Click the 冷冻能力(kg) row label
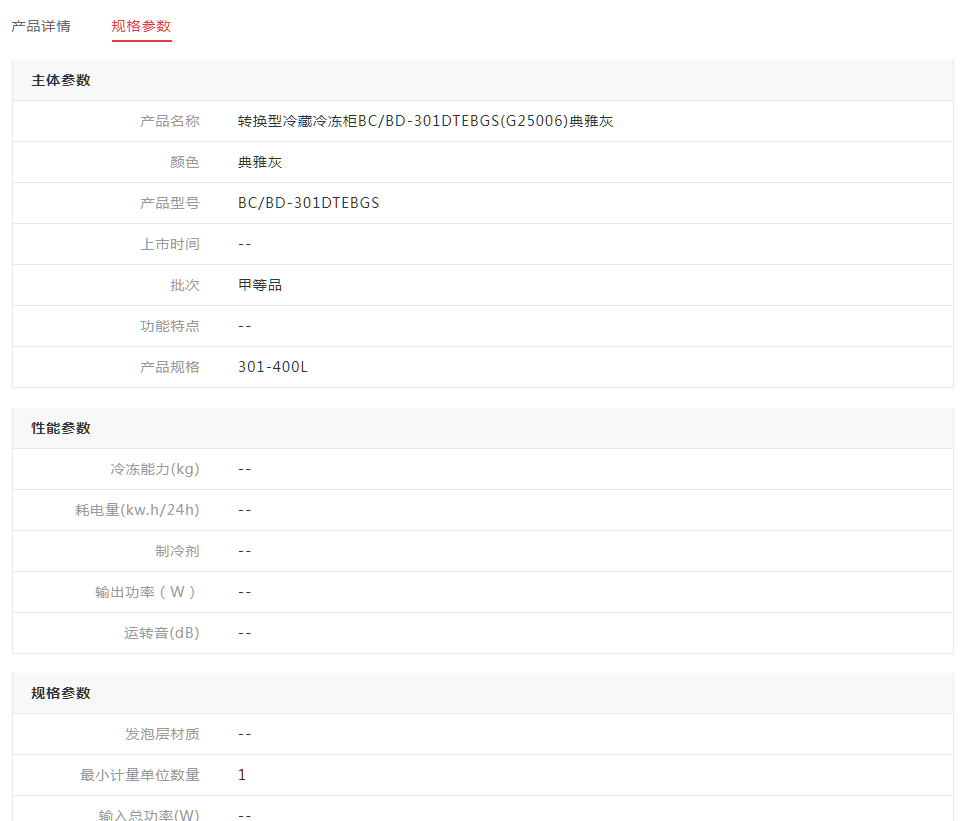 click(x=154, y=469)
